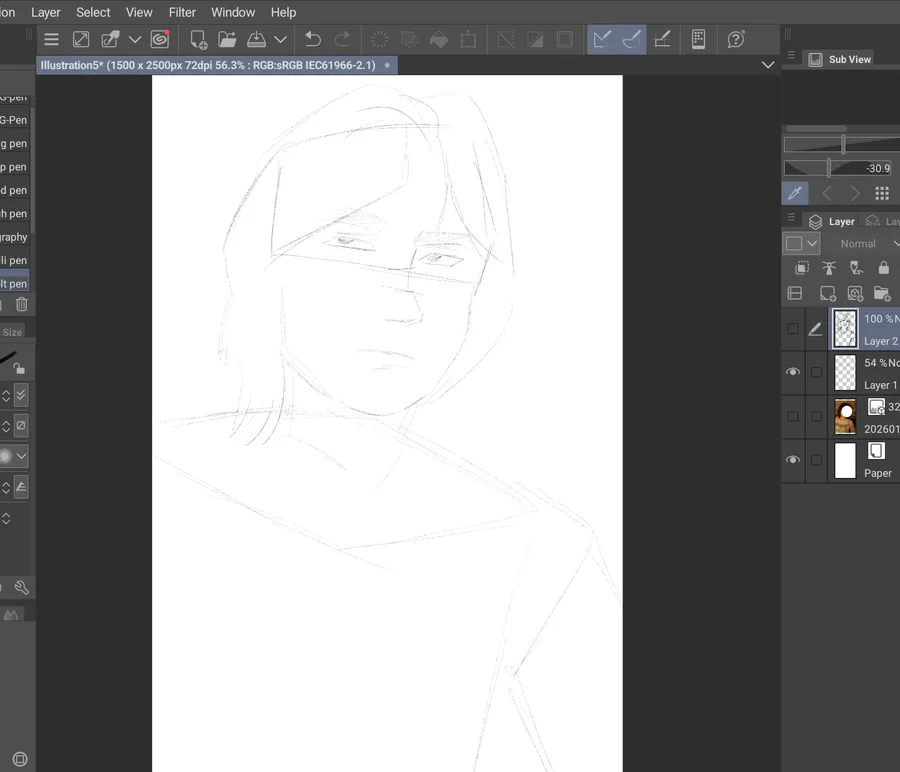This screenshot has height=772, width=900.
Task: Expand the canvas tab list chevron
Action: (767, 65)
